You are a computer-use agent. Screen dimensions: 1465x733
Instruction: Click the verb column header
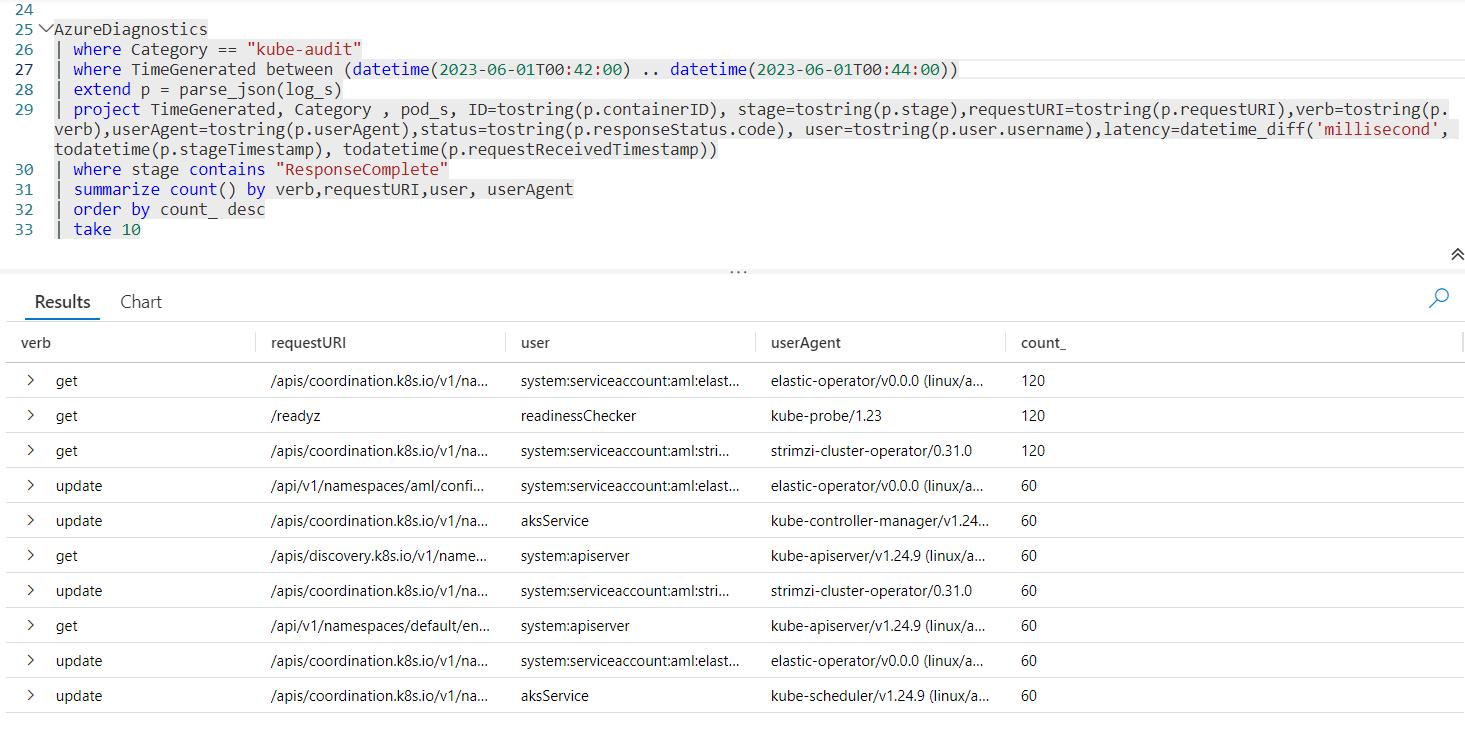(x=35, y=342)
